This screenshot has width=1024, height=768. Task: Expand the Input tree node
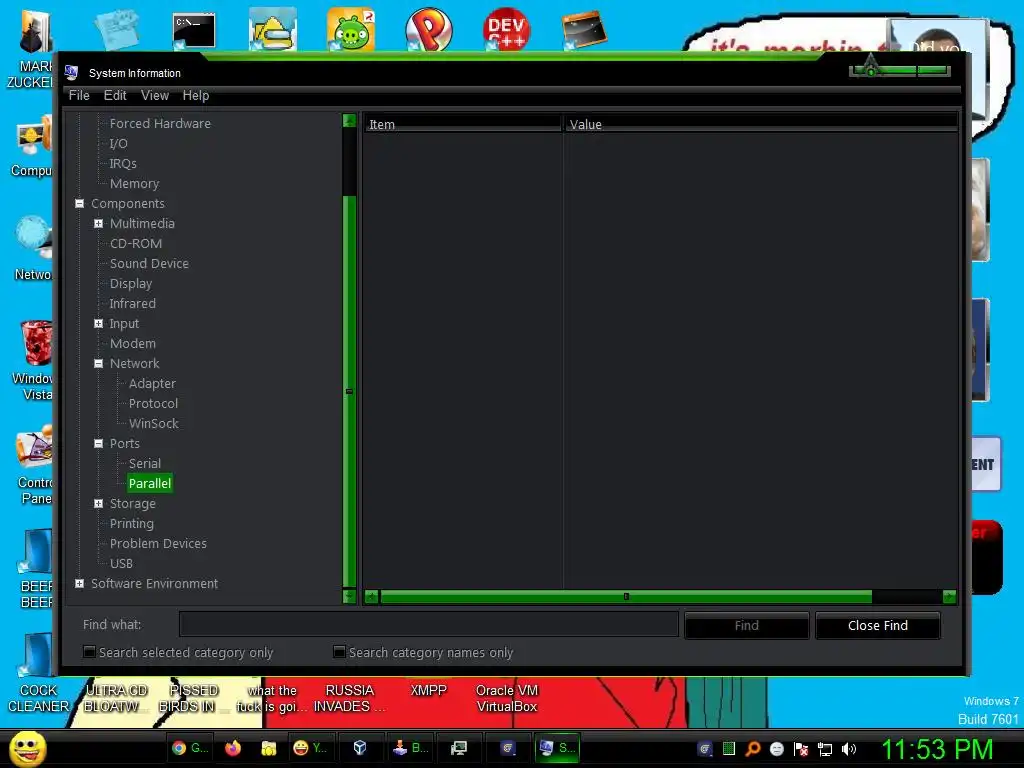(99, 323)
